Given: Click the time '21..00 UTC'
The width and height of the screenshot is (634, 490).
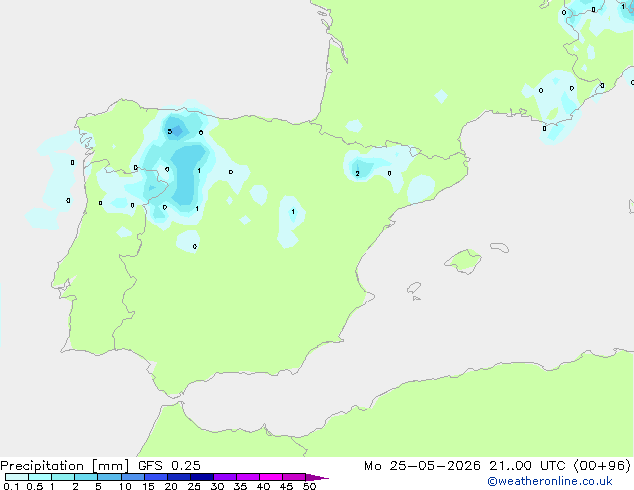Looking at the screenshot, I should tap(527, 466).
